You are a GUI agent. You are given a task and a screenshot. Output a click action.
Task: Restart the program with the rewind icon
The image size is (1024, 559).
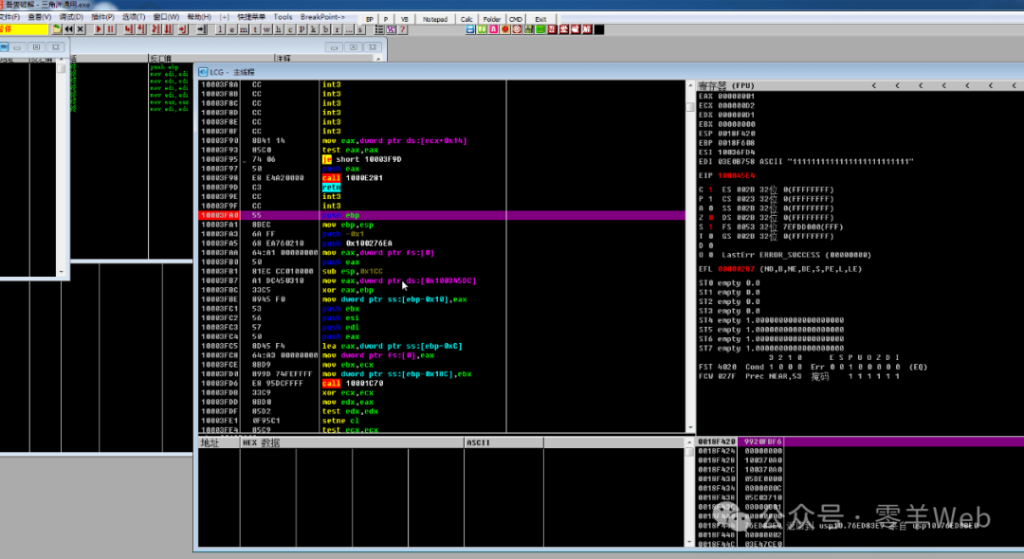click(69, 29)
